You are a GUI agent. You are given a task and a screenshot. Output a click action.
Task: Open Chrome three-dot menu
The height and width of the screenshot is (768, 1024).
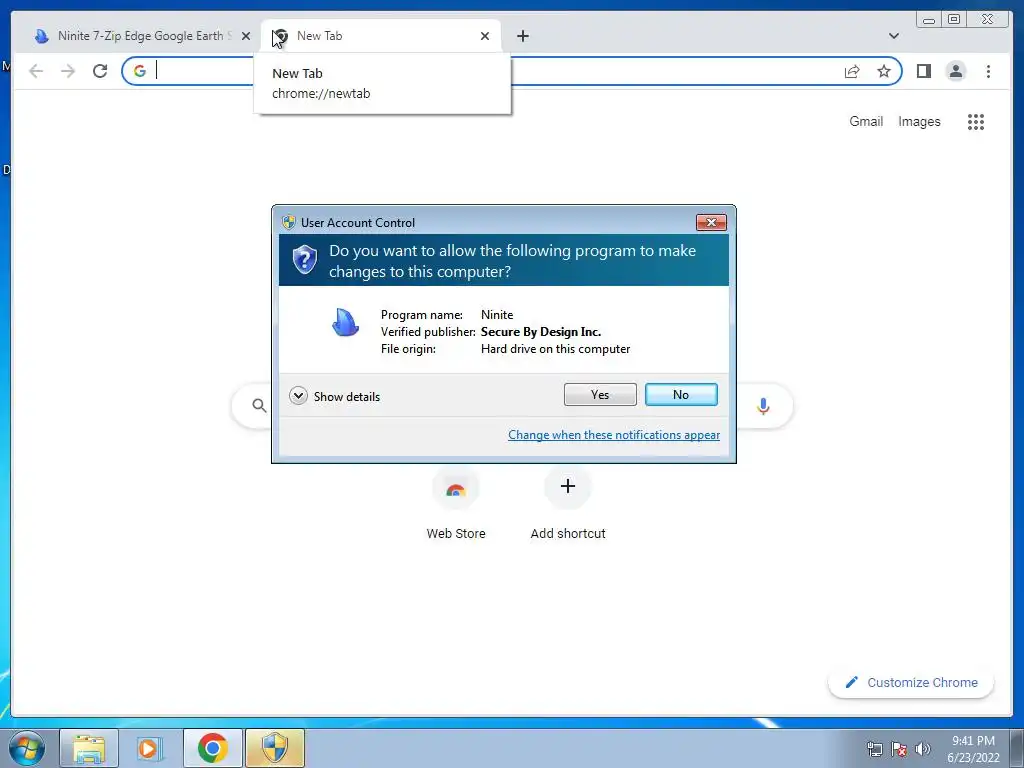click(x=988, y=71)
